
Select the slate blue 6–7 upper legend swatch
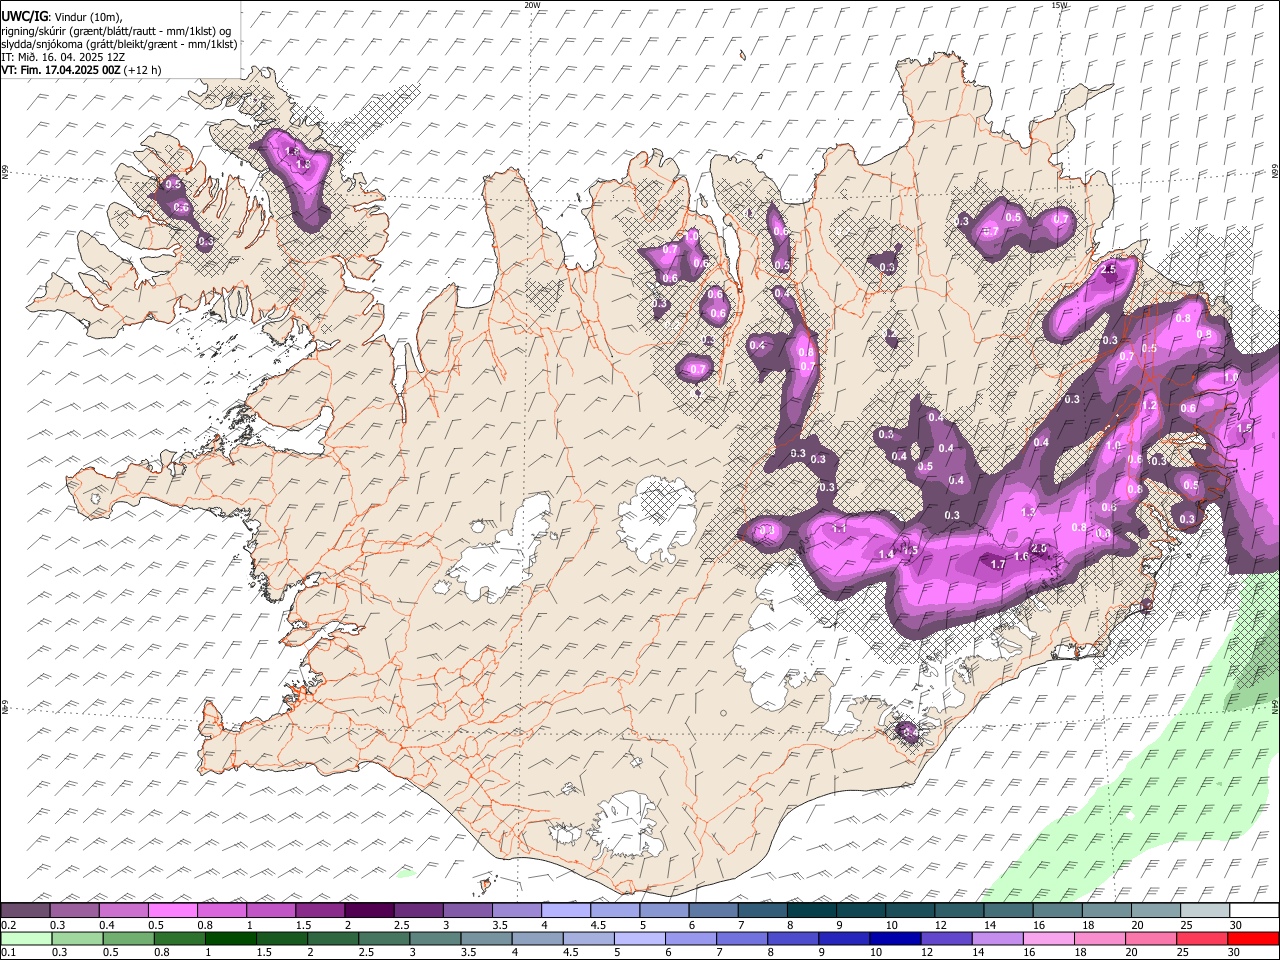713,910
